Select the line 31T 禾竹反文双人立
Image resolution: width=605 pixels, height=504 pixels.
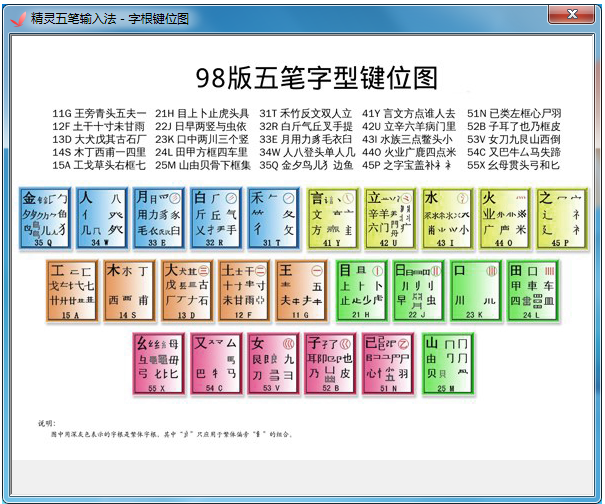tap(306, 113)
